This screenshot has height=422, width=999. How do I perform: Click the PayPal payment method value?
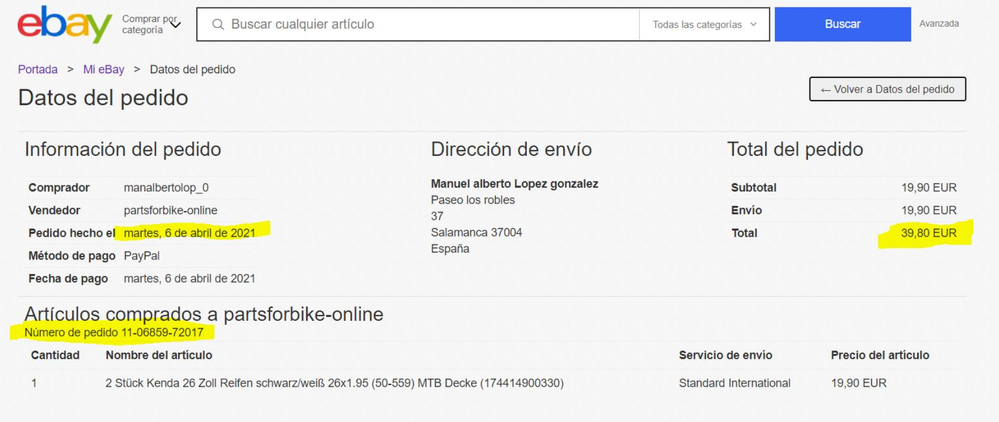141,256
